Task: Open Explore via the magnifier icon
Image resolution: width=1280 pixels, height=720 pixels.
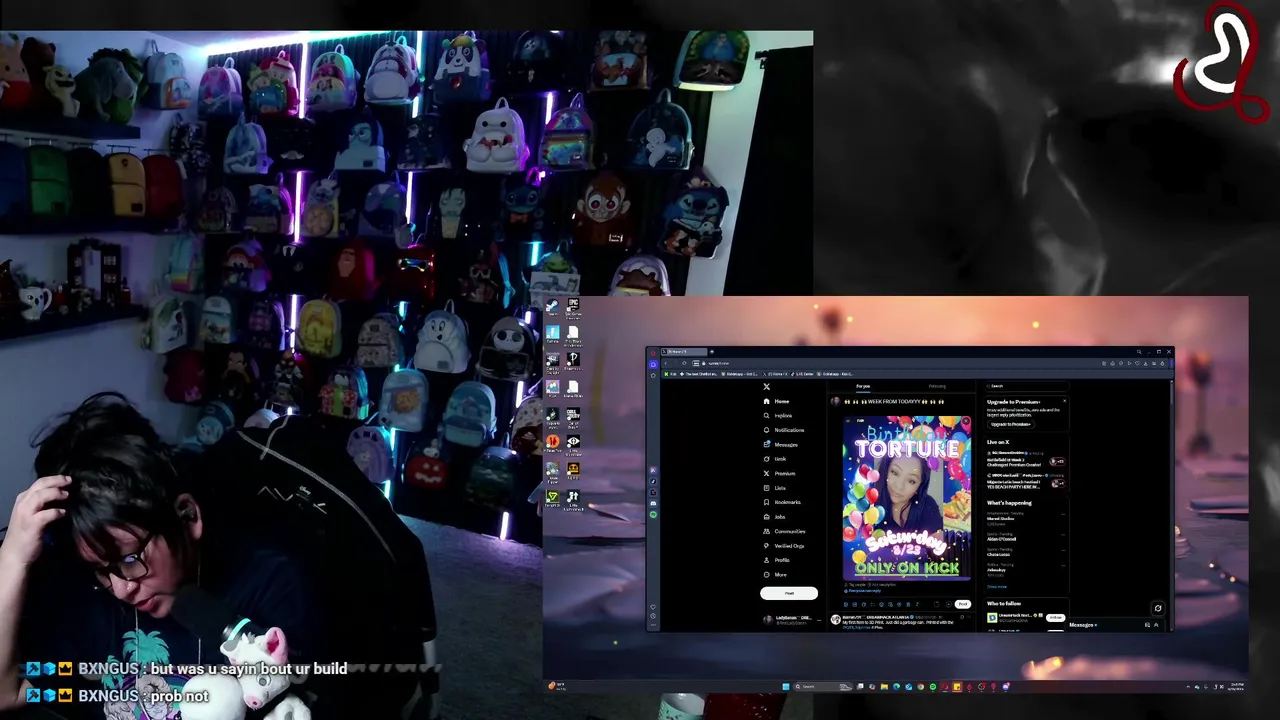Action: click(x=766, y=415)
